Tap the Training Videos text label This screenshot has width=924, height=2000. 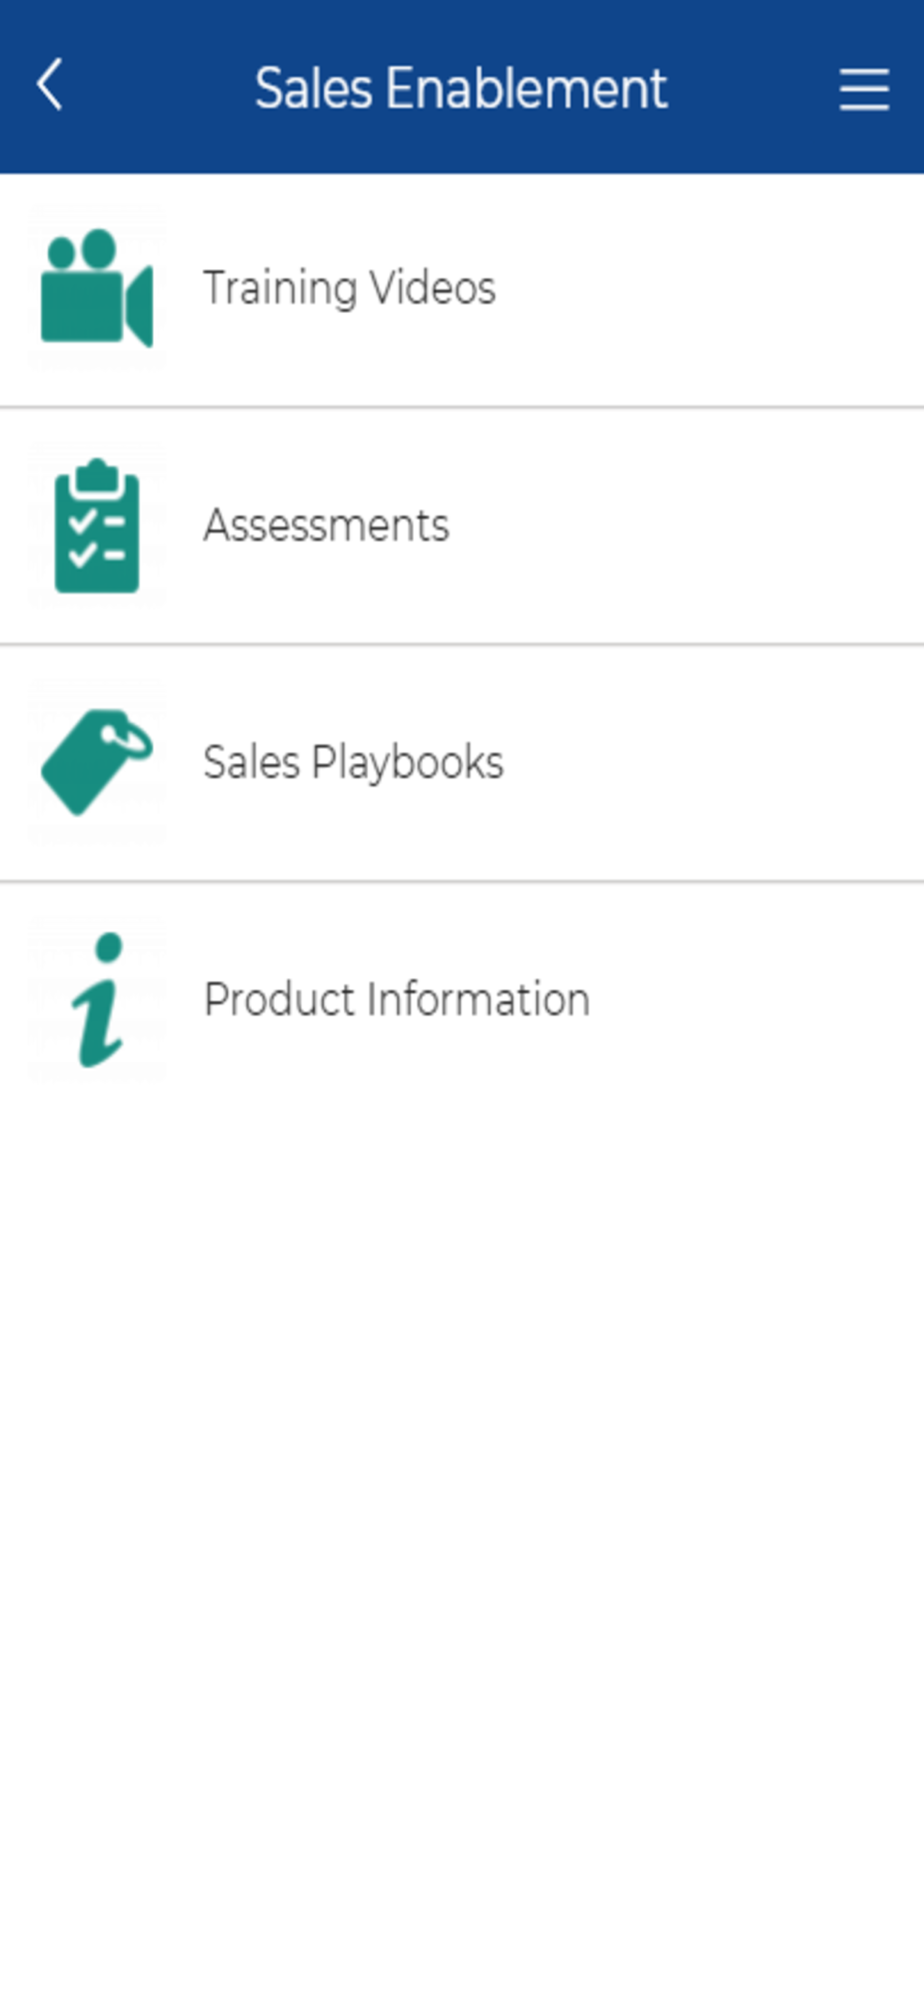point(349,288)
